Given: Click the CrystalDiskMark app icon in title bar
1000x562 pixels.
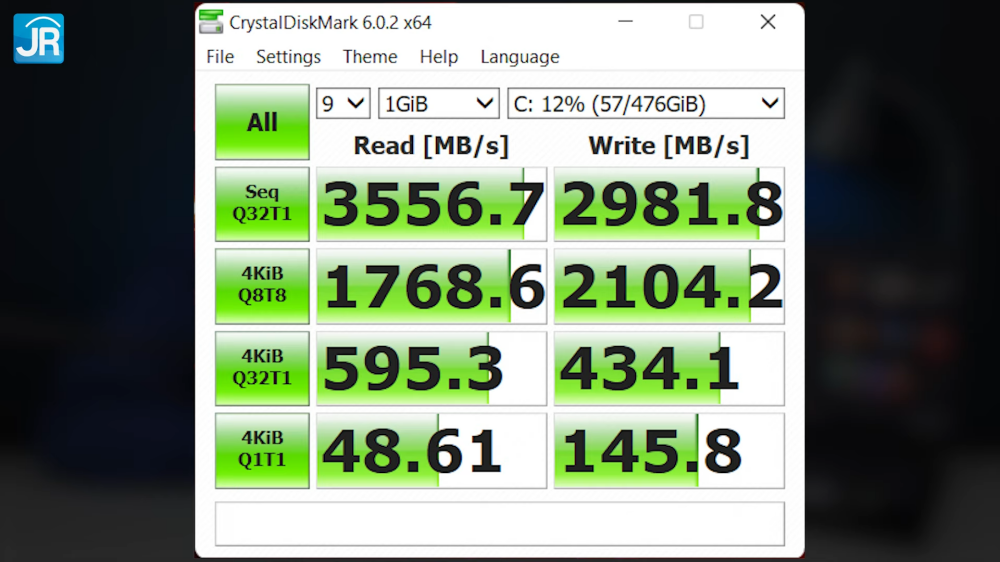Looking at the screenshot, I should tap(211, 21).
